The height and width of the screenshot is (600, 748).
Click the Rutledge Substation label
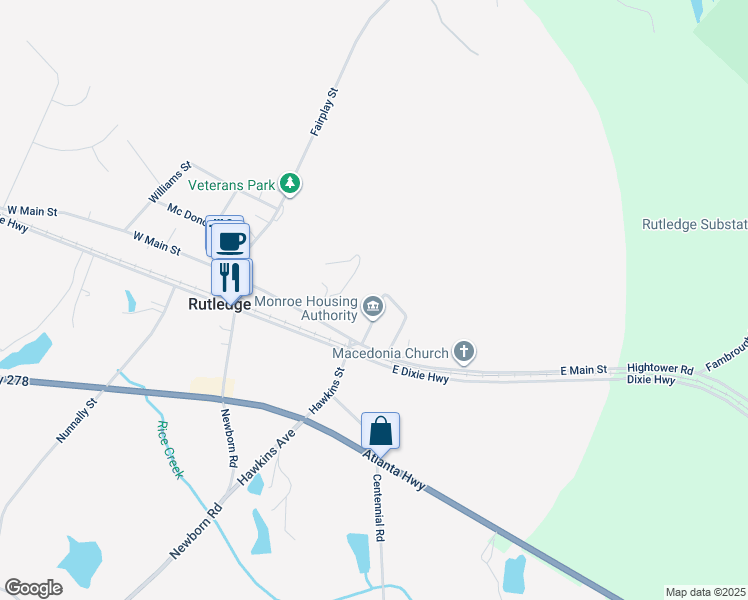click(695, 224)
